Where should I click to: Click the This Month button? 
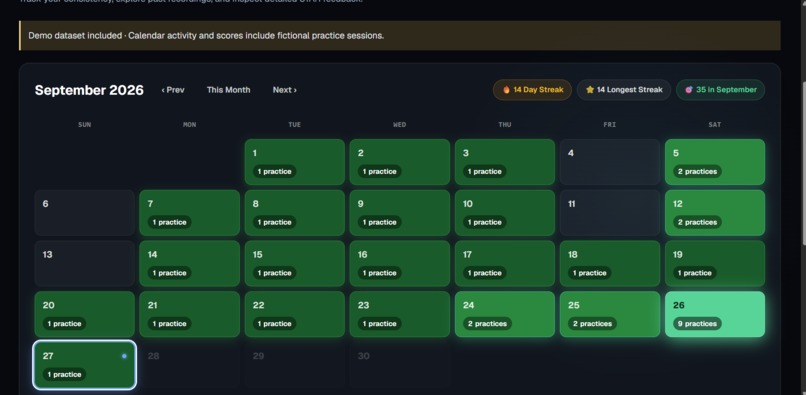click(228, 90)
